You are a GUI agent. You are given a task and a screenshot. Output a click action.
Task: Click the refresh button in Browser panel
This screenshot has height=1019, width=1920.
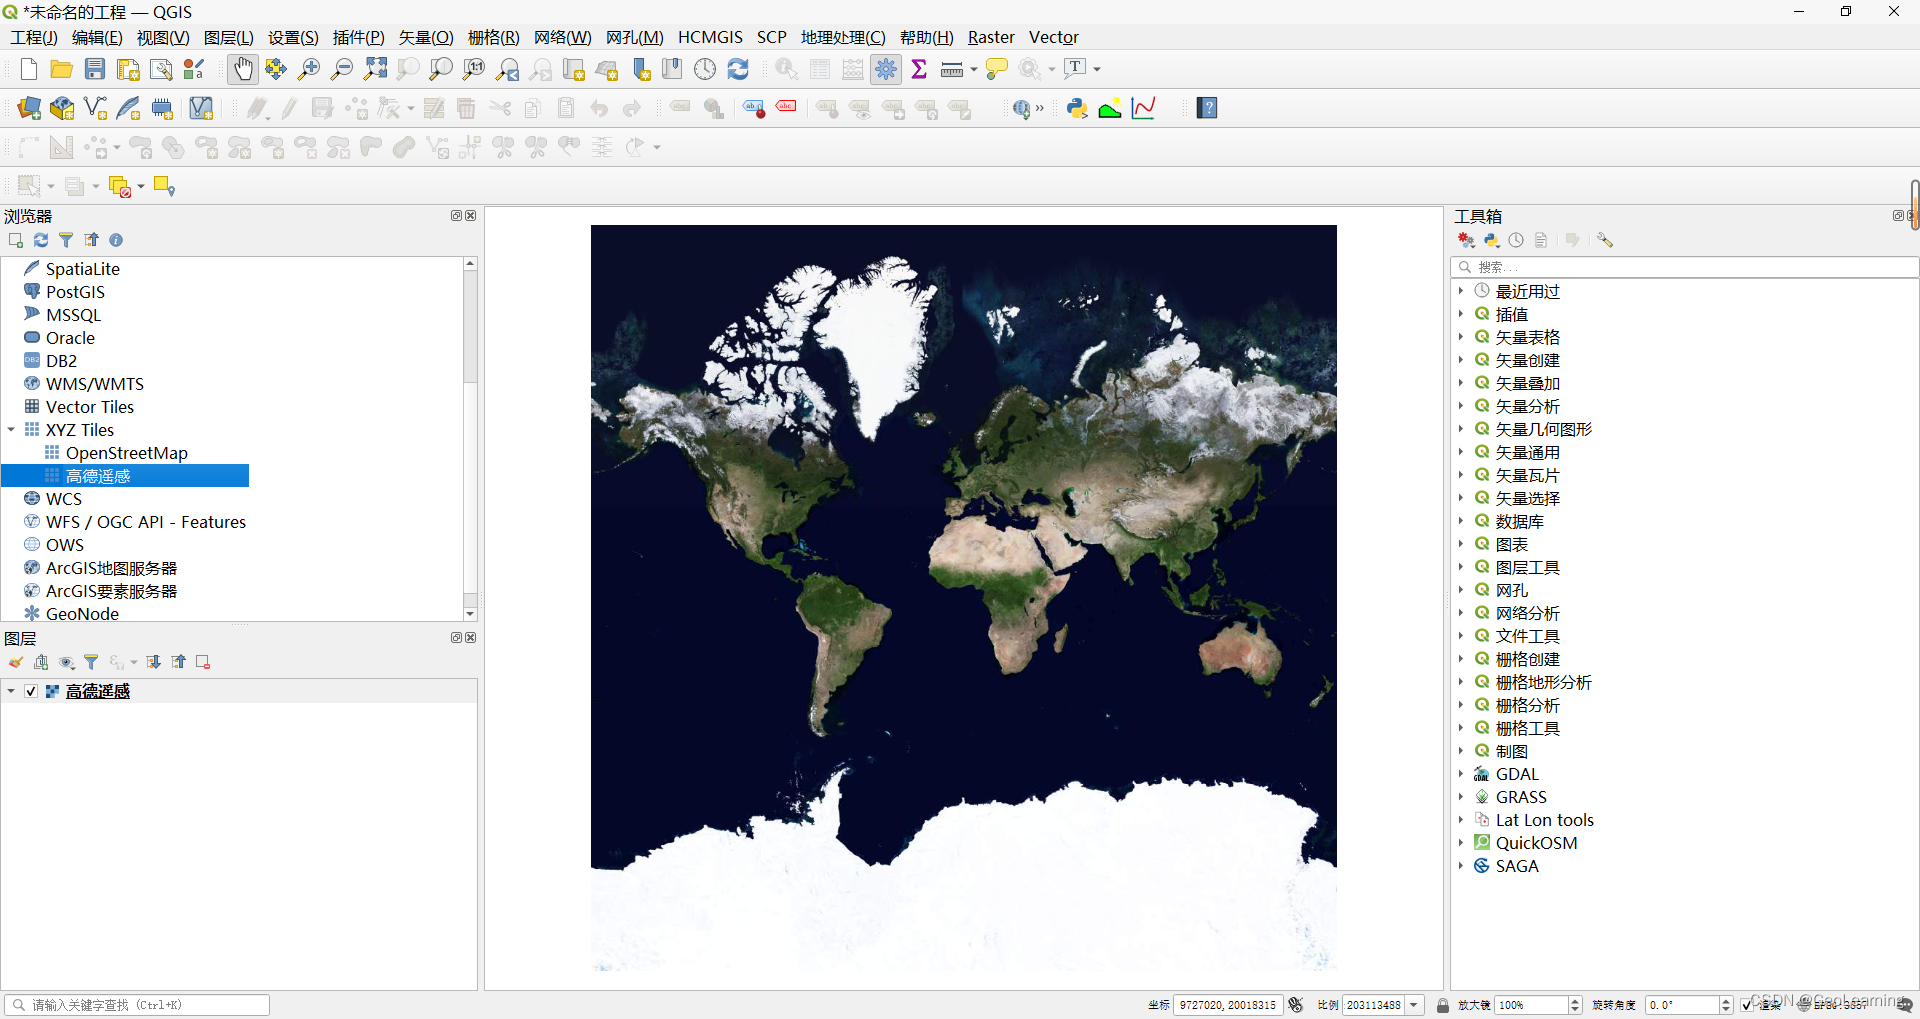[40, 240]
